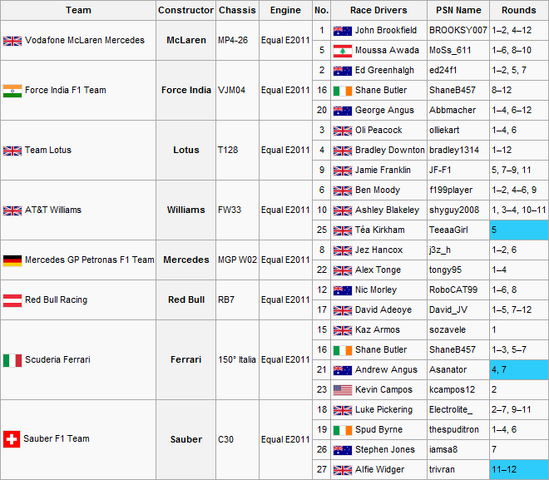Click the UK flag next to Ben Moody
Viewport: 549px width, 480px height.
coord(342,191)
